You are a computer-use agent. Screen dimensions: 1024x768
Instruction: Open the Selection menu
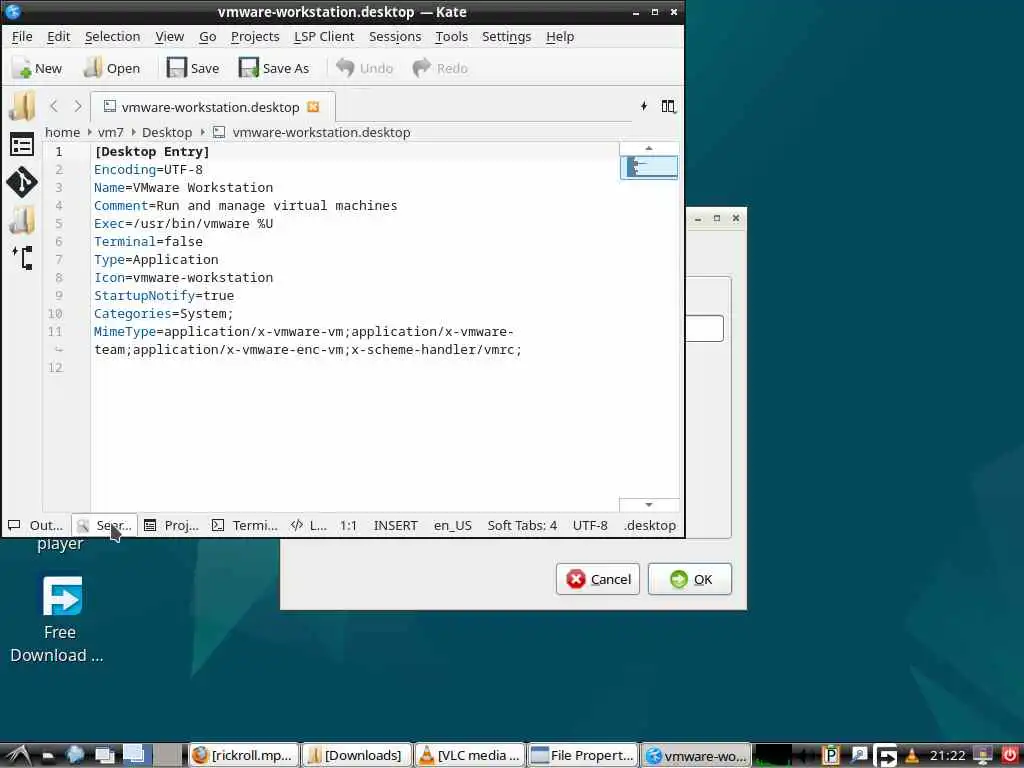[112, 37]
